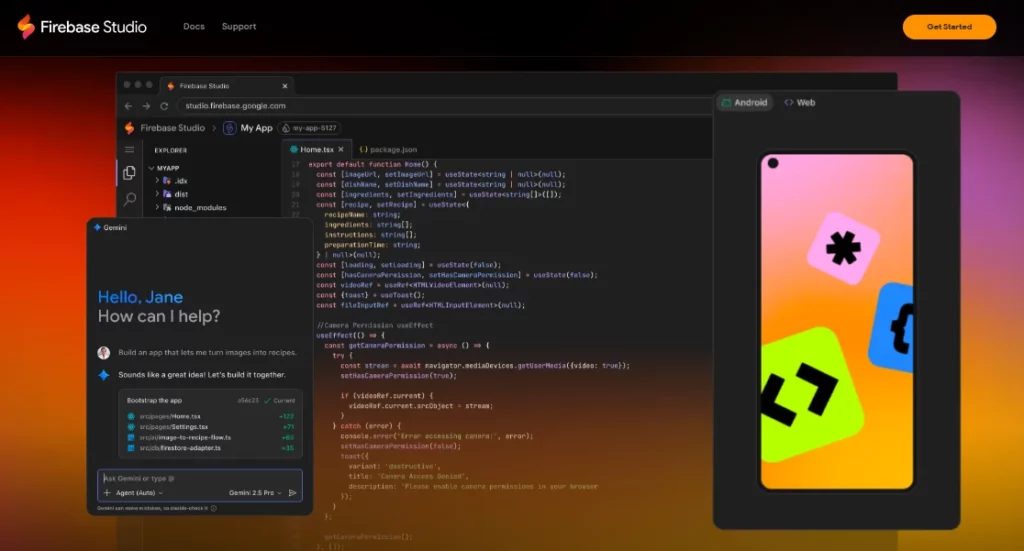The width and height of the screenshot is (1024, 551).
Task: Click the +122 change count for Home.tsx
Action: [x=287, y=417]
